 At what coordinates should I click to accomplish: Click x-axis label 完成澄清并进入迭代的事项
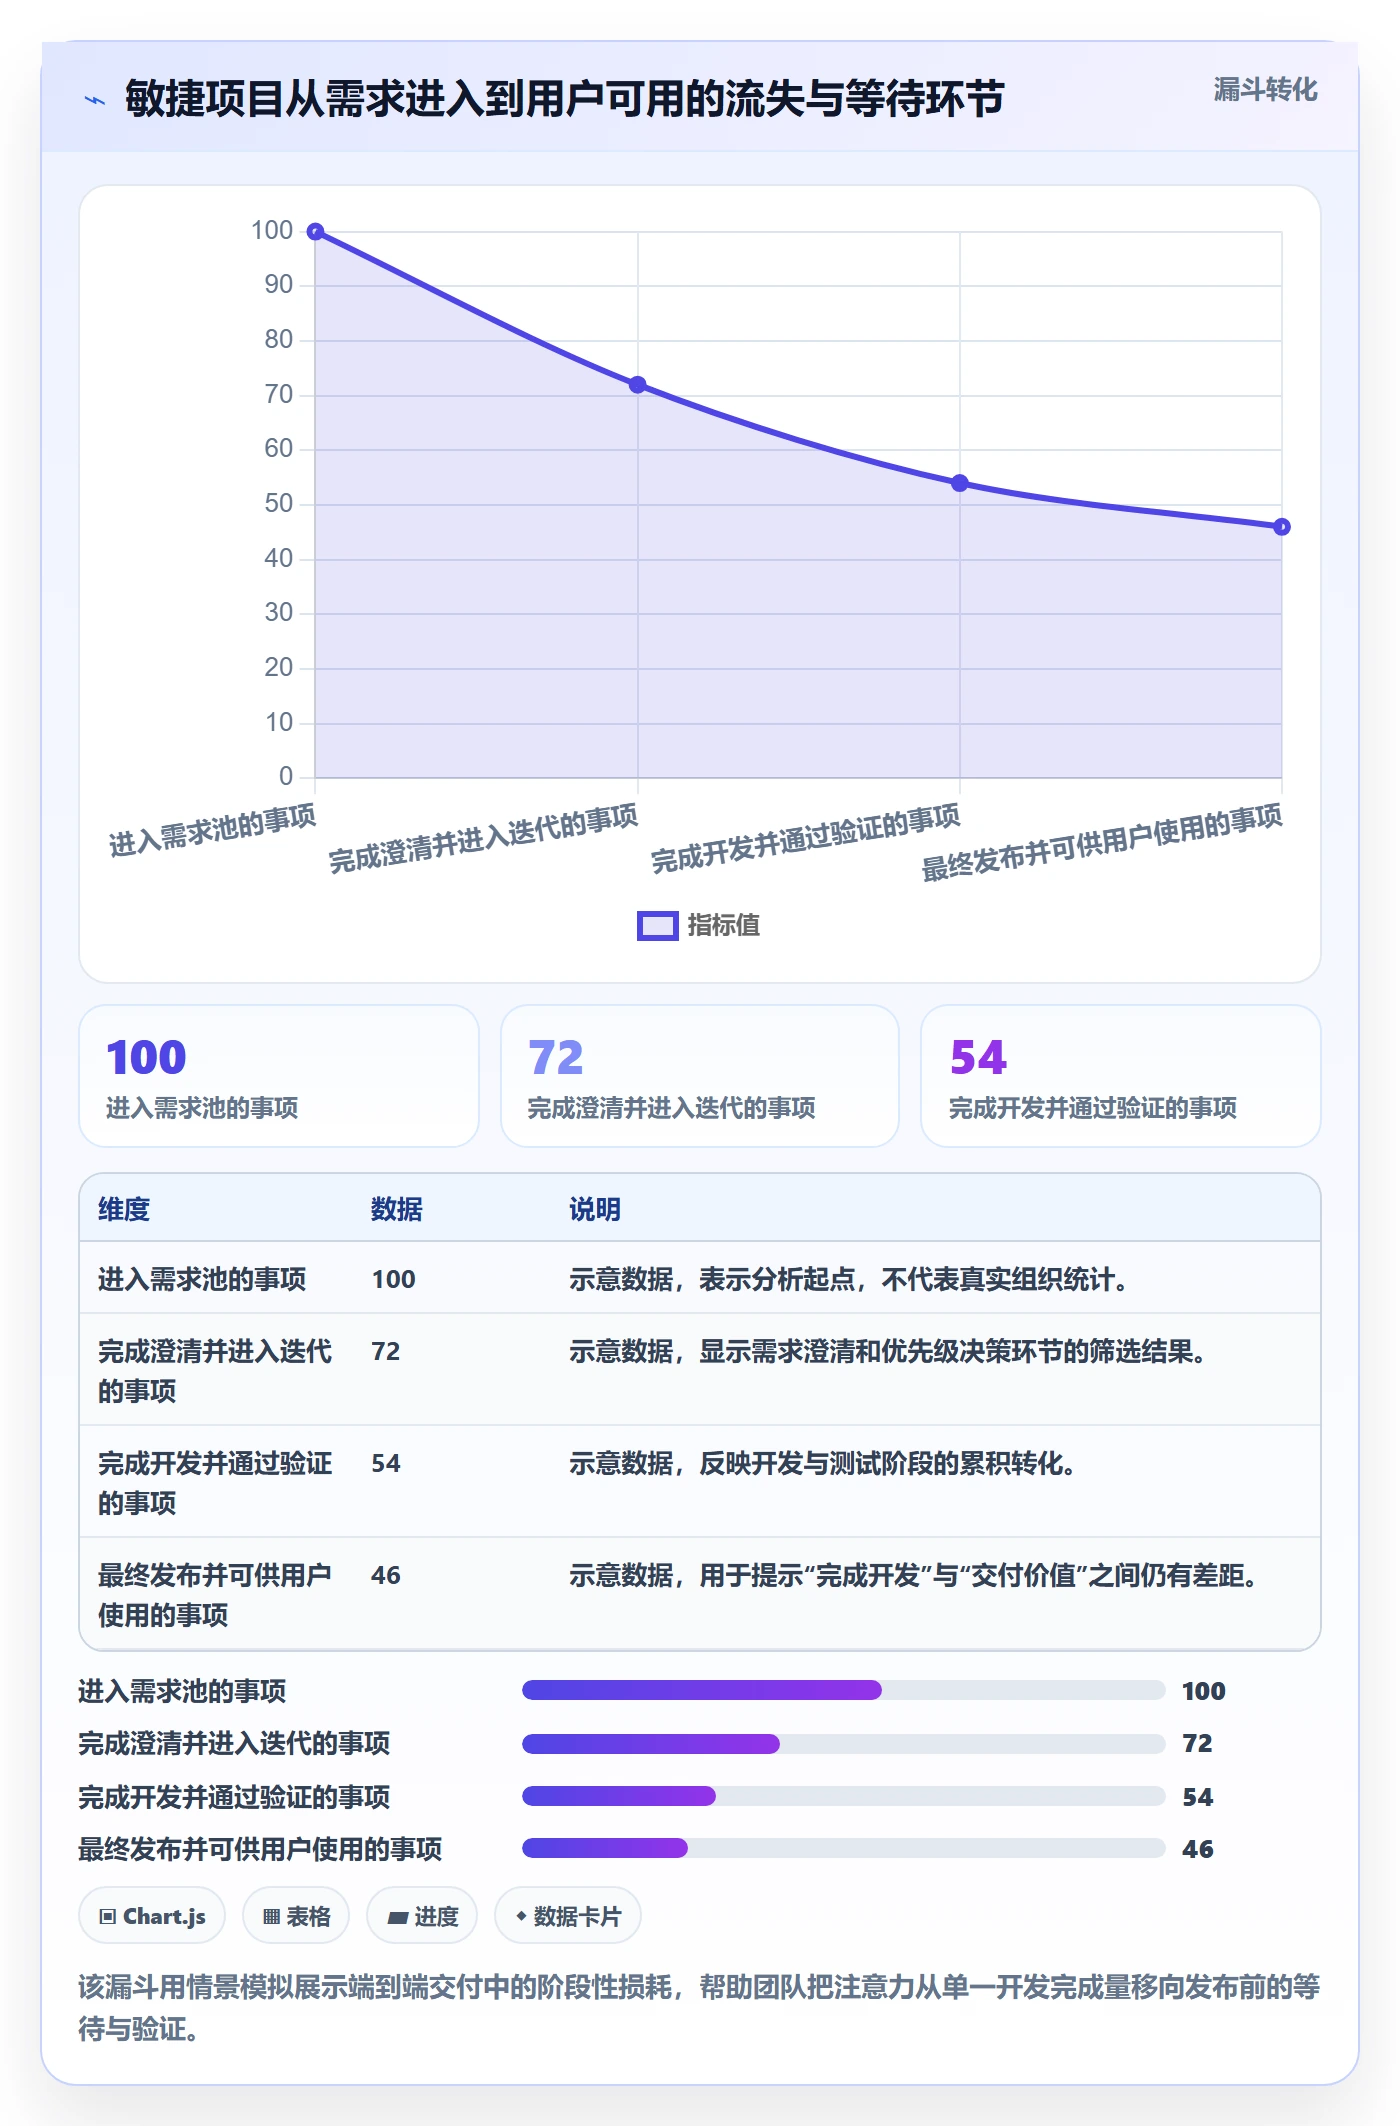click(483, 839)
